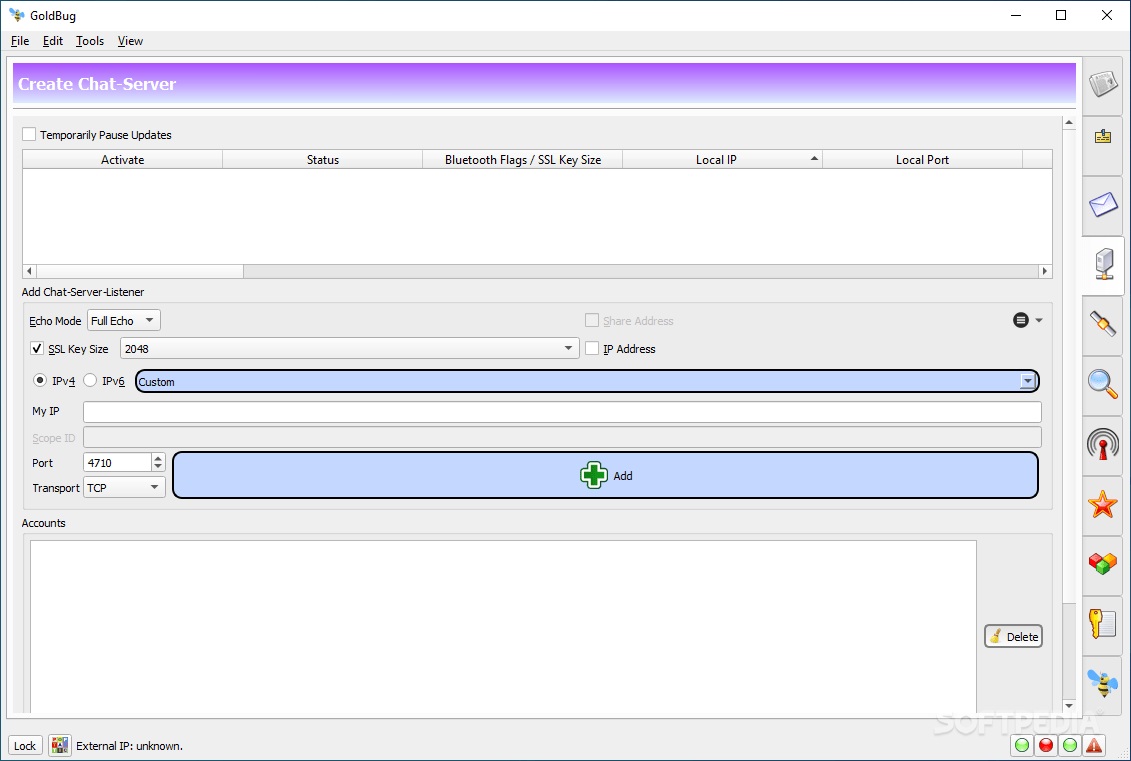Click the red status light in the status bar

tap(1045, 745)
